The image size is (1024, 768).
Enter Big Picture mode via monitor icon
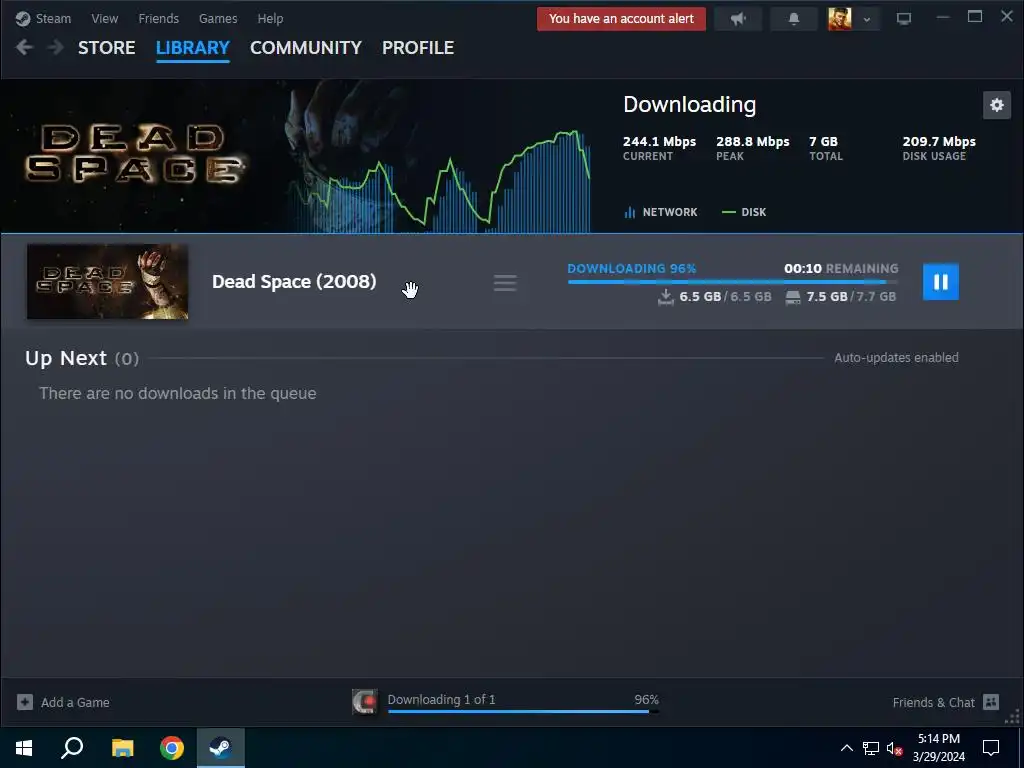(904, 19)
